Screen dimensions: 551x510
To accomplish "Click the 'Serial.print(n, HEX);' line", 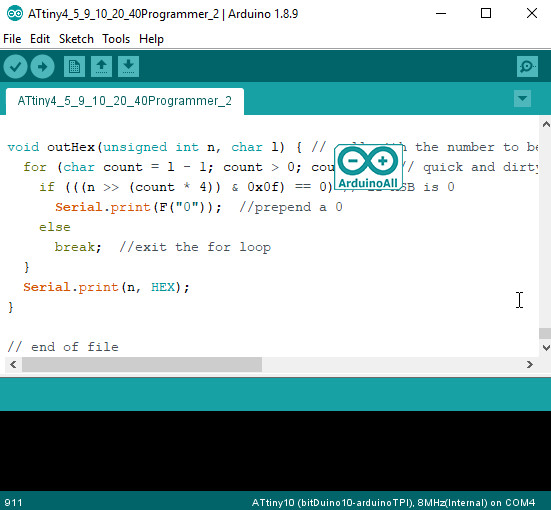I will coord(106,287).
